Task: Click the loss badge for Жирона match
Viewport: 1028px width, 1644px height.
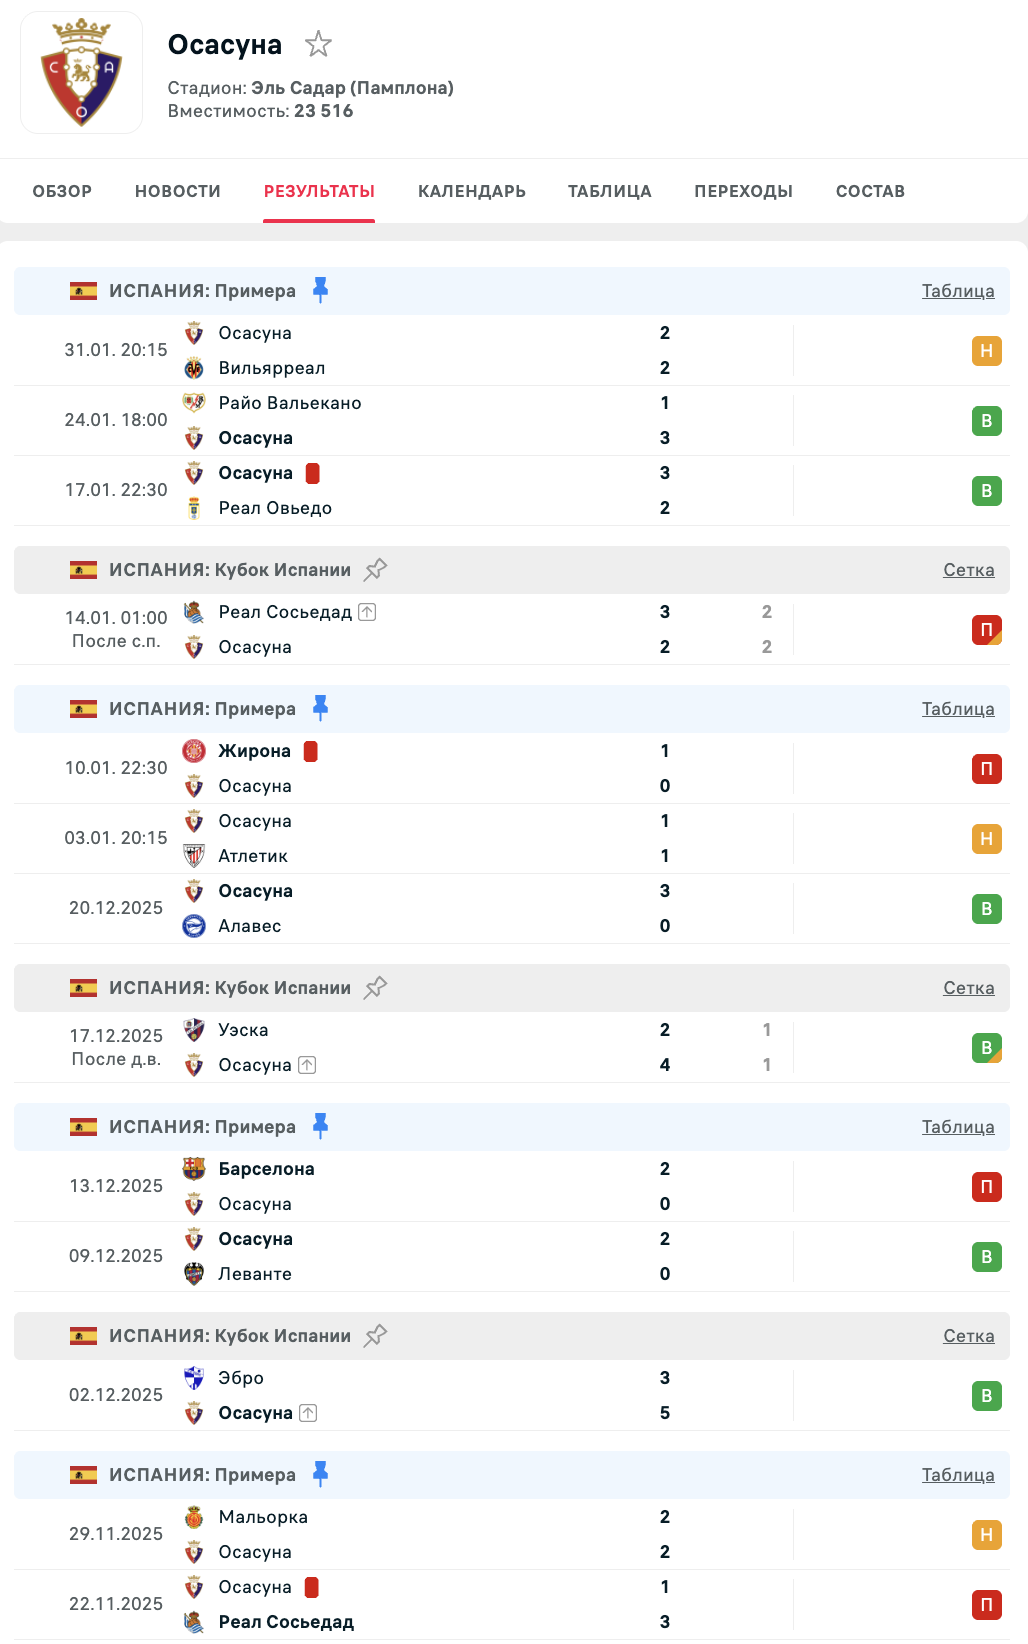Action: [x=986, y=769]
